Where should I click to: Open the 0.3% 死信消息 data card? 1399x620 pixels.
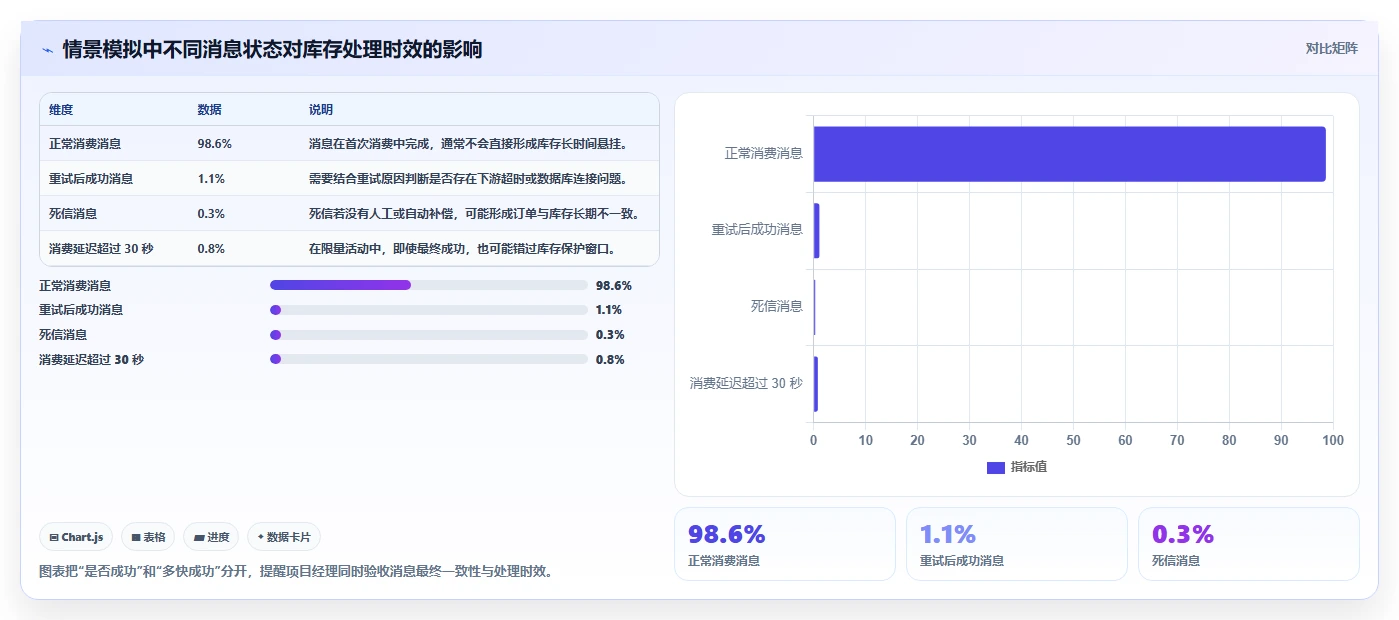point(1248,544)
